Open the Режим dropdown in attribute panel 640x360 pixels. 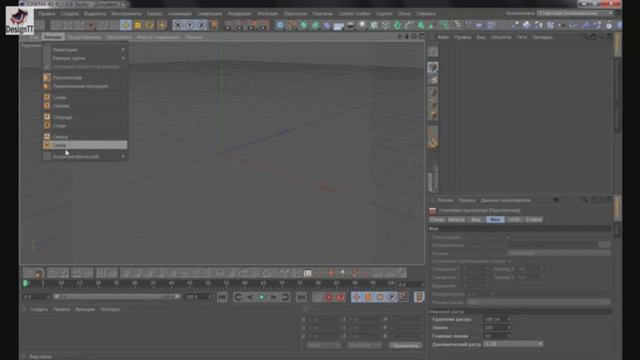559,253
